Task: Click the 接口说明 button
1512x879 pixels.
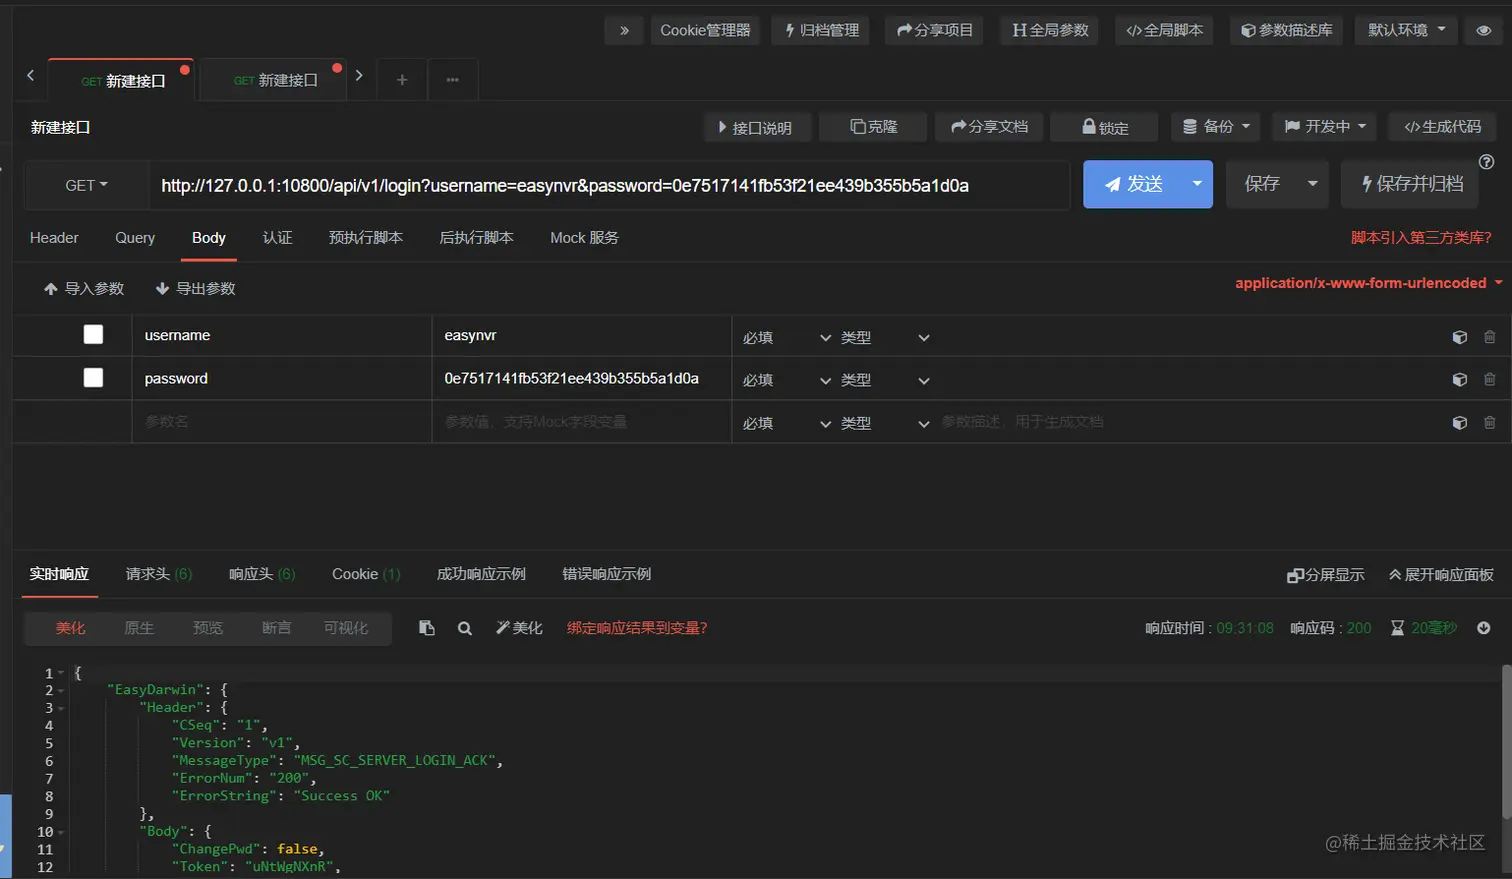Action: click(x=756, y=127)
